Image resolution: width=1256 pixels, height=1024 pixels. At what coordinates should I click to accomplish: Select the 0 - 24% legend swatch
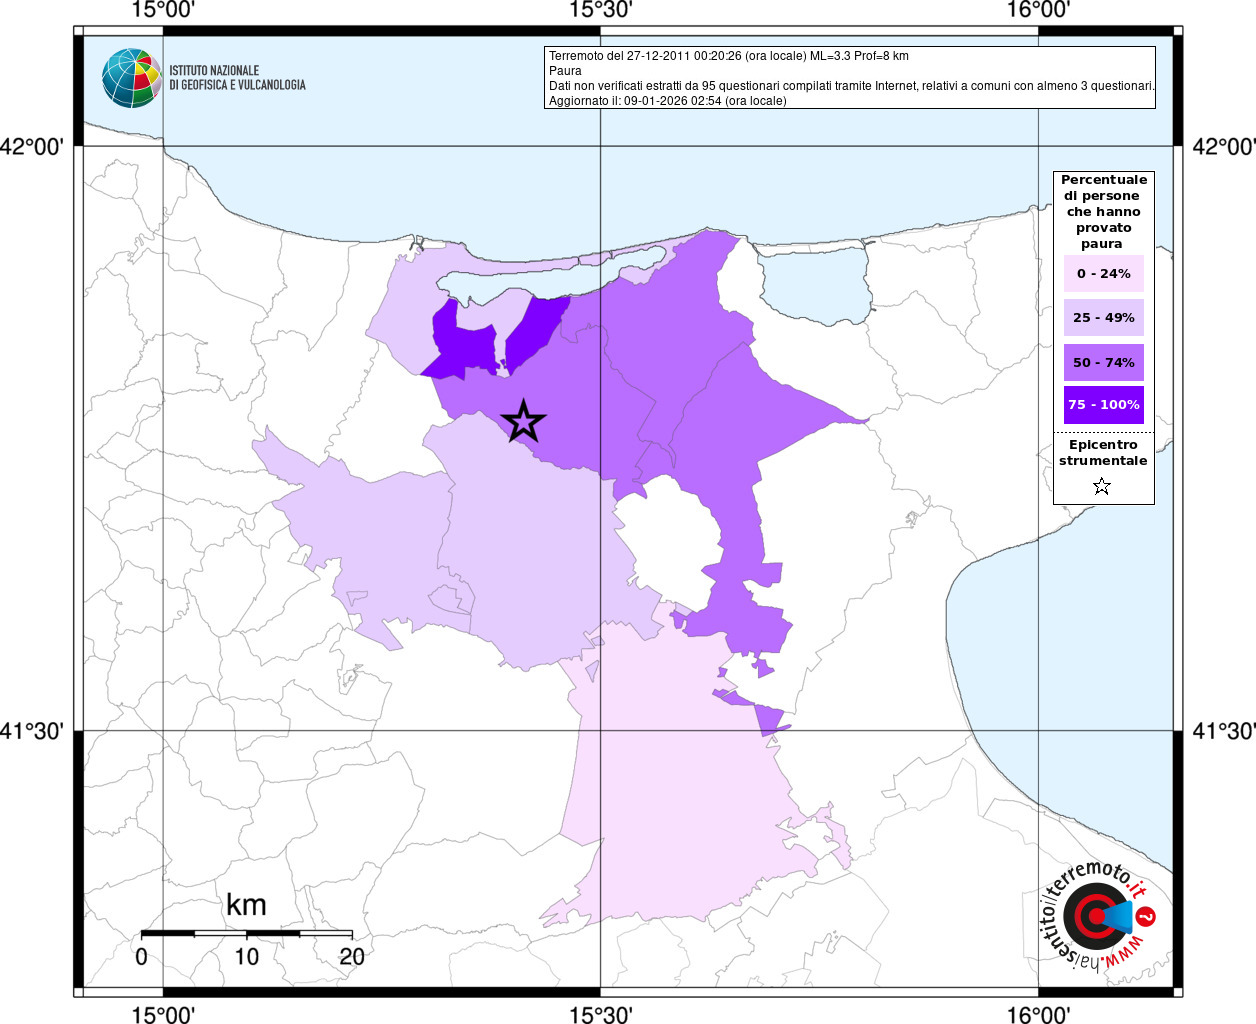1103,274
